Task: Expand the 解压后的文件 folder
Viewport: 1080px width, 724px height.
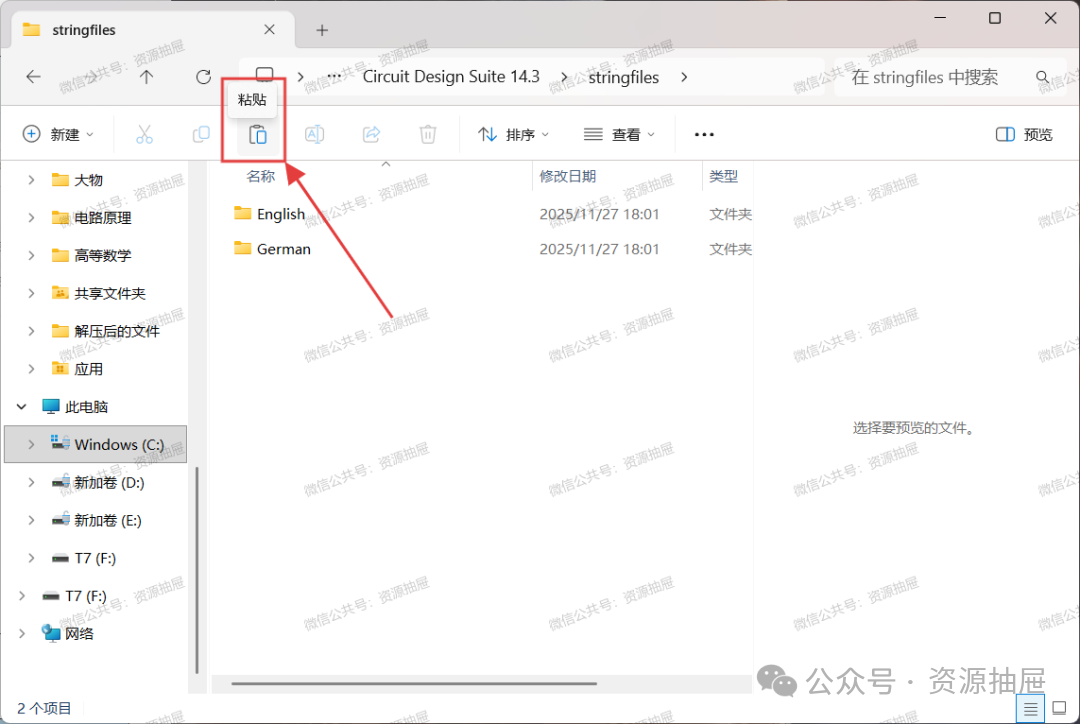Action: pyautogui.click(x=31, y=331)
